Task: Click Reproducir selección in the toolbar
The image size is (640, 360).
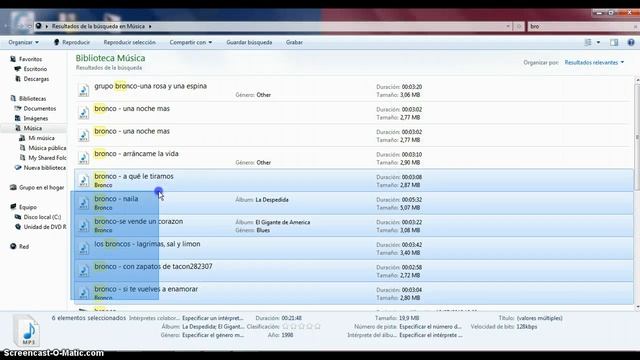Action: click(129, 42)
